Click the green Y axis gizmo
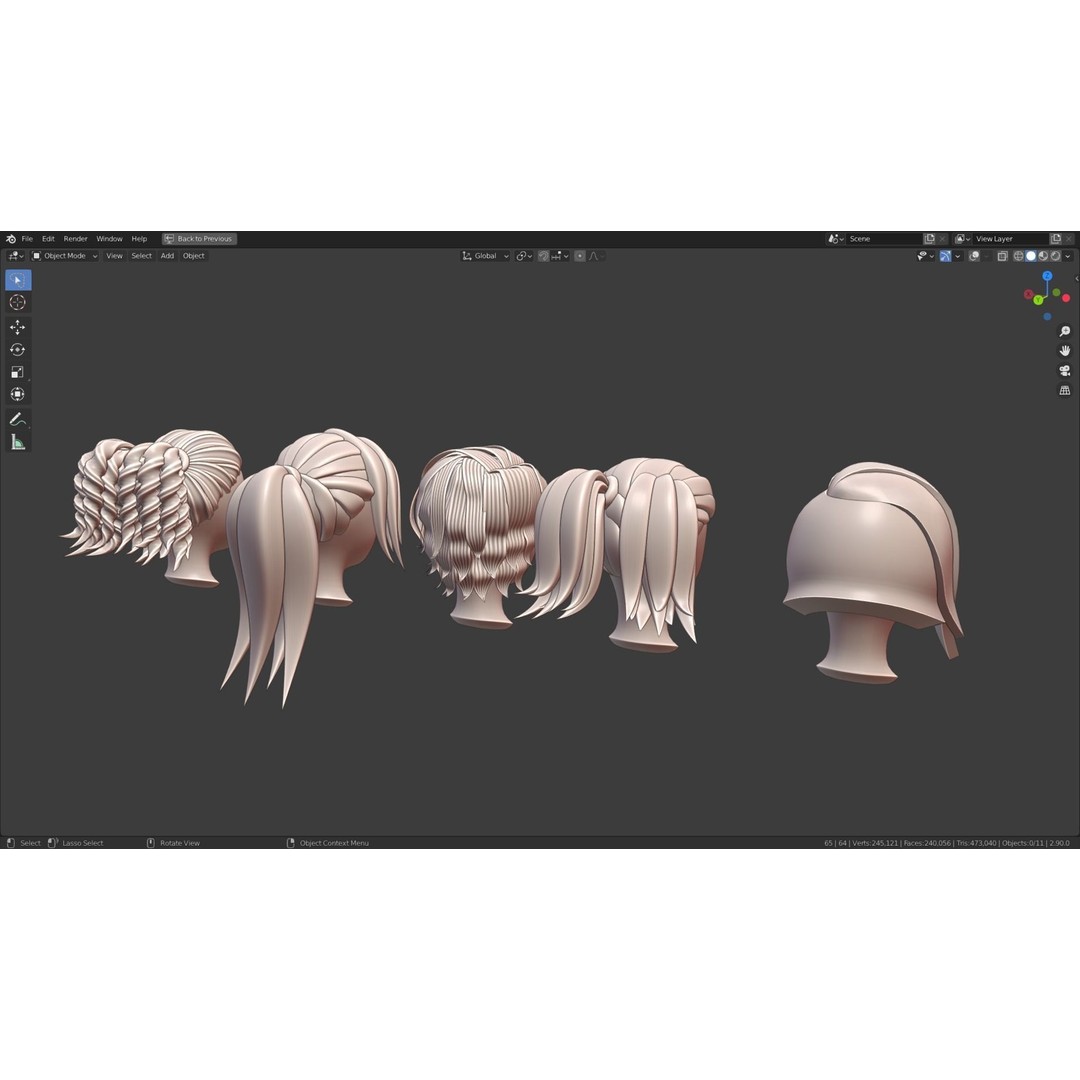This screenshot has width=1080, height=1080. click(1038, 300)
